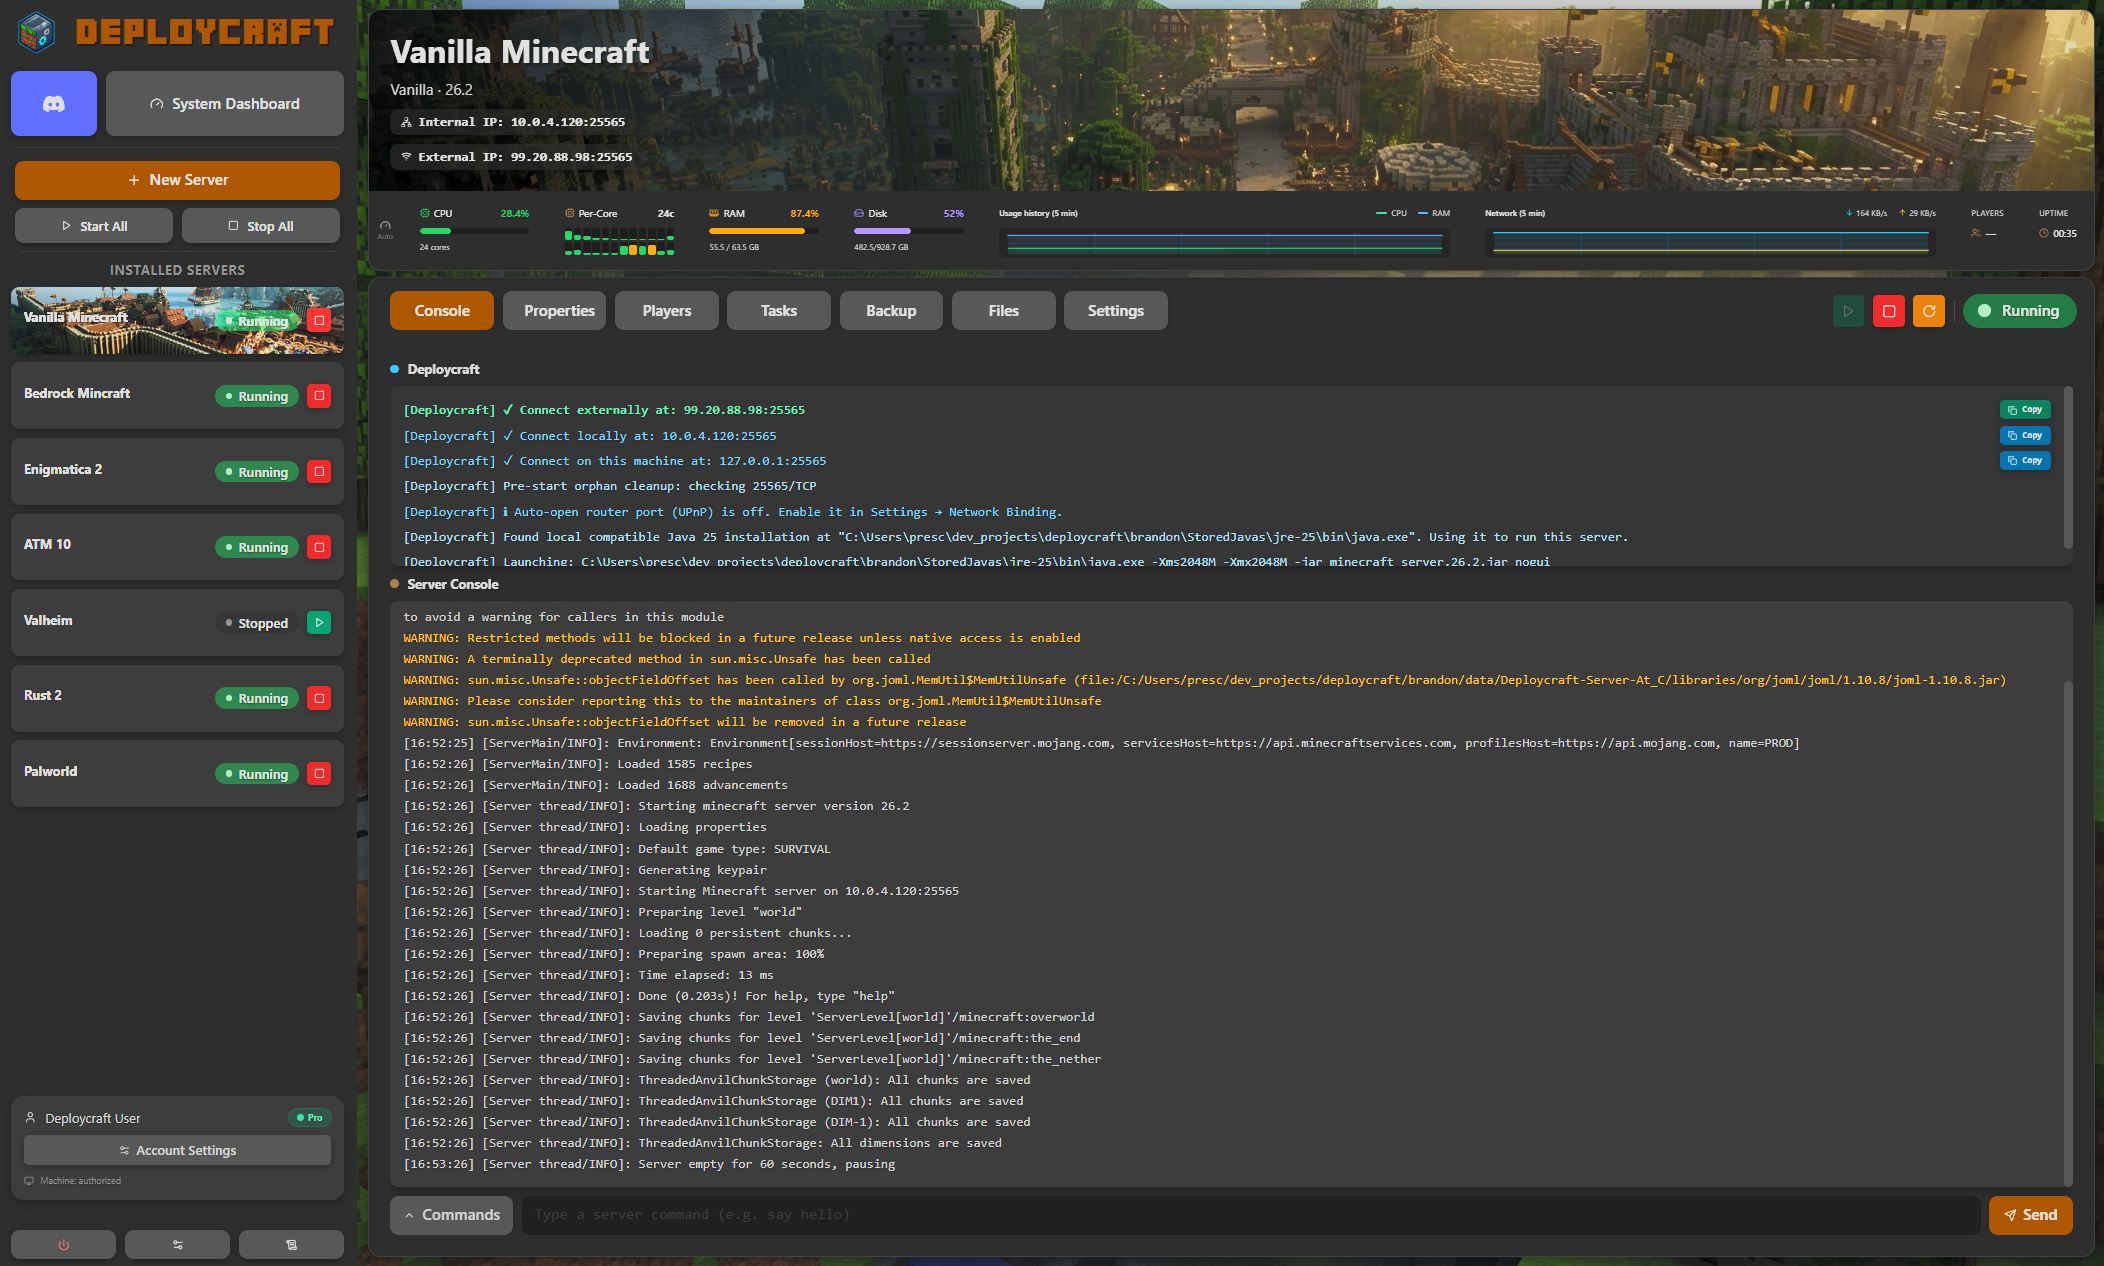
Task: Click Stop All servers
Action: (x=261, y=226)
